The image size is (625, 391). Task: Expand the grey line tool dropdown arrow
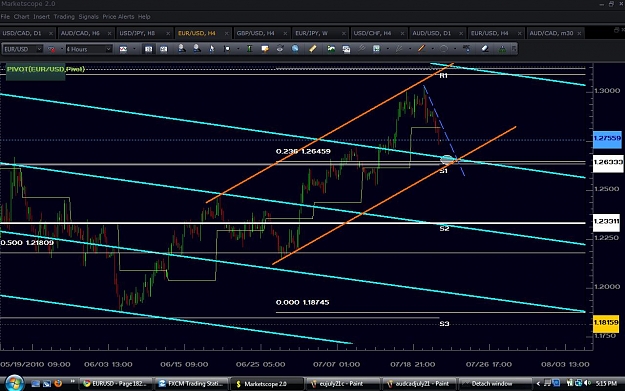point(410,49)
